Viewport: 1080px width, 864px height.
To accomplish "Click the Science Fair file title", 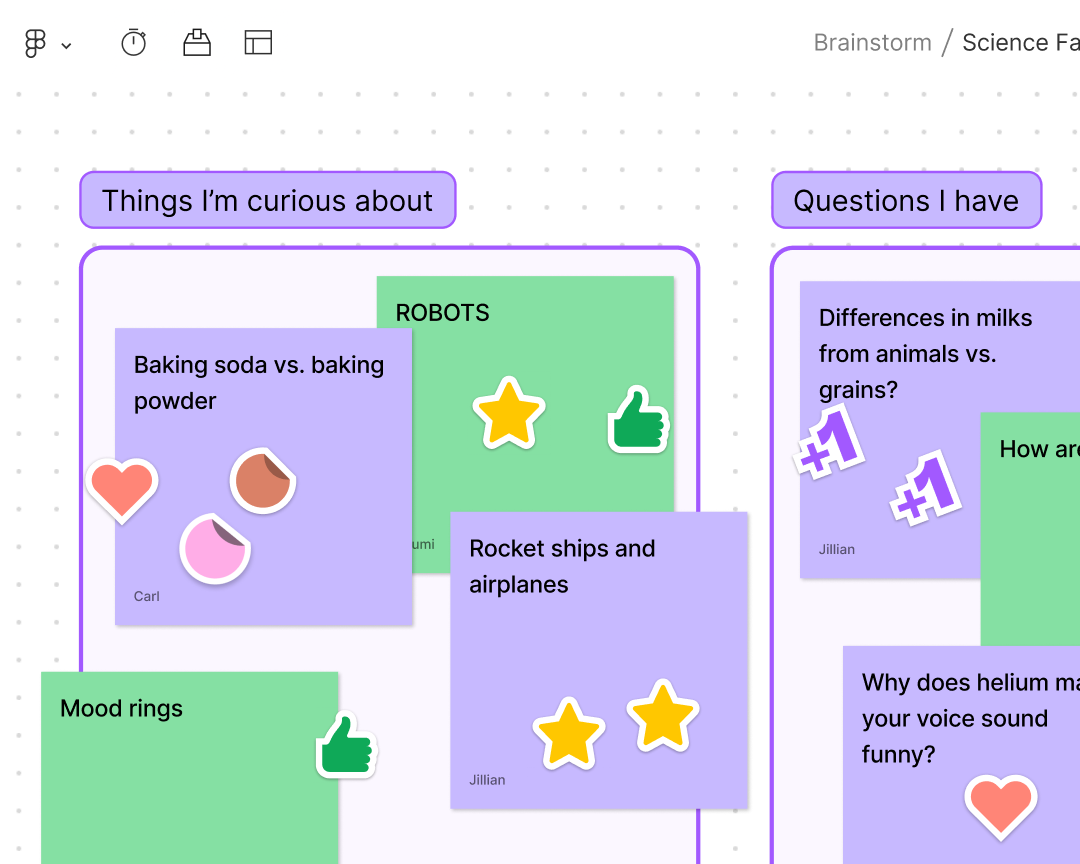I will tap(1018, 42).
